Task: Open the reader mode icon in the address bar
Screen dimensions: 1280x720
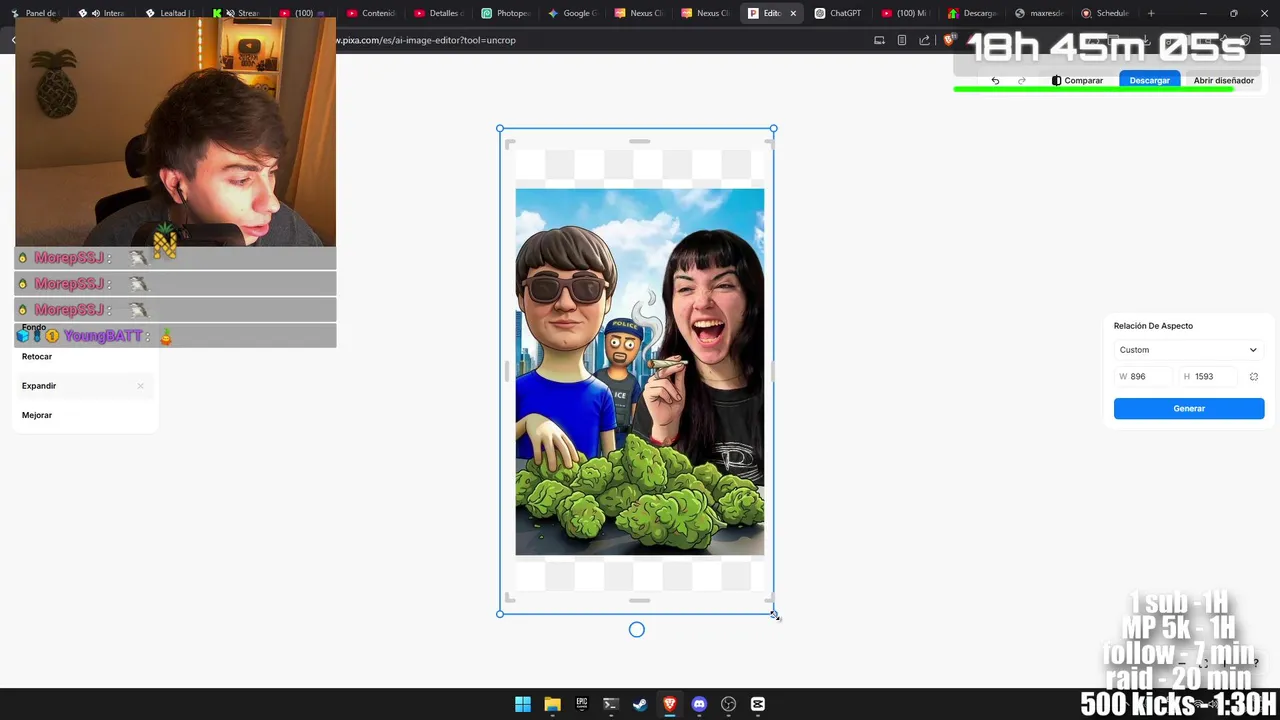Action: 902,41
